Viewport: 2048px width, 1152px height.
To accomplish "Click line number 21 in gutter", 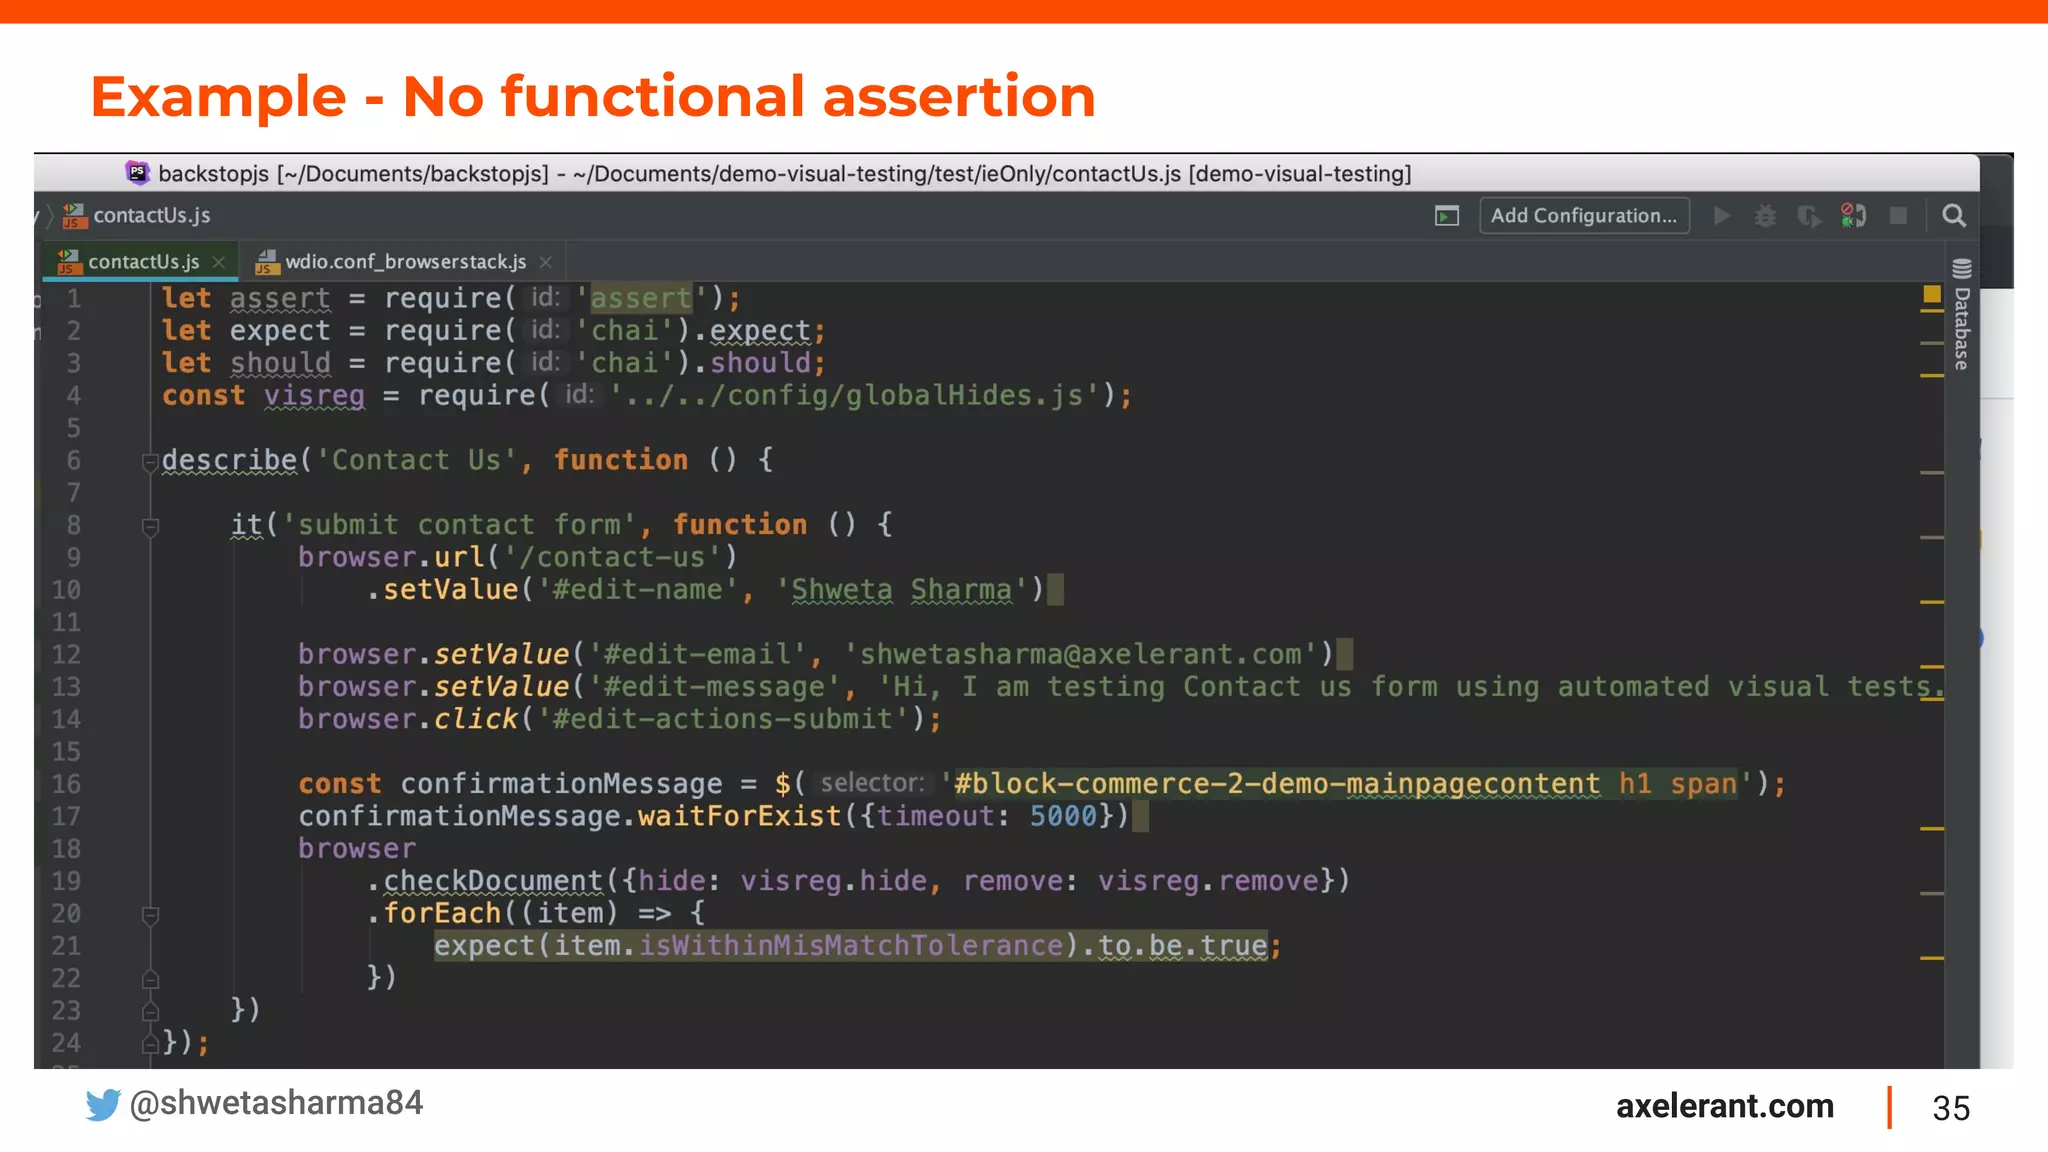I will (66, 946).
